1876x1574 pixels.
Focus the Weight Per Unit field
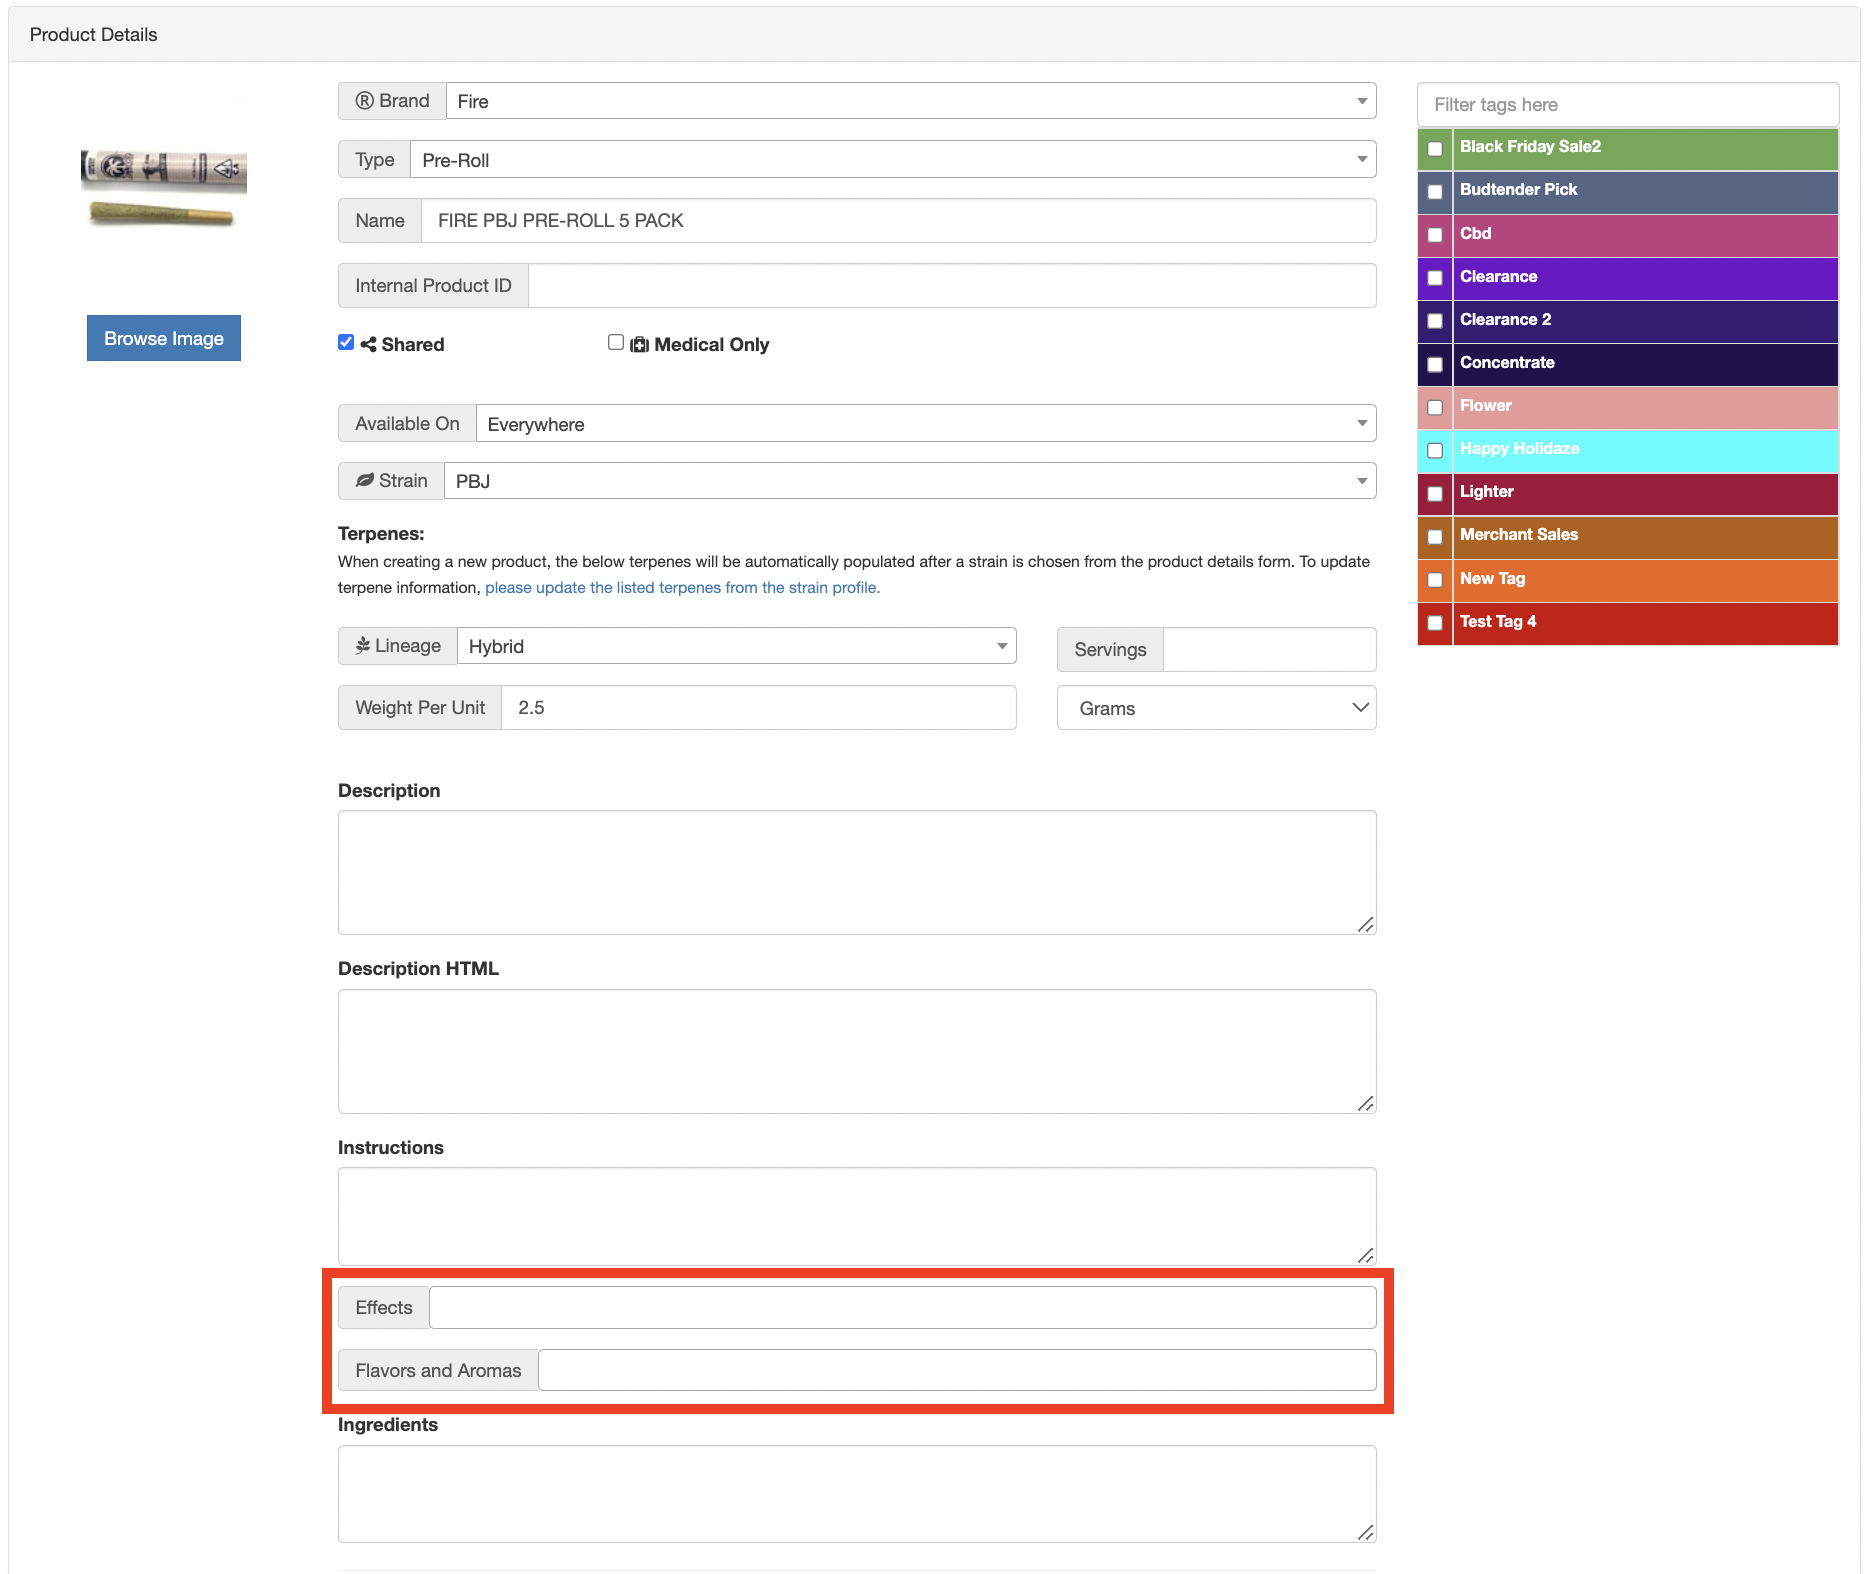pyautogui.click(x=759, y=708)
